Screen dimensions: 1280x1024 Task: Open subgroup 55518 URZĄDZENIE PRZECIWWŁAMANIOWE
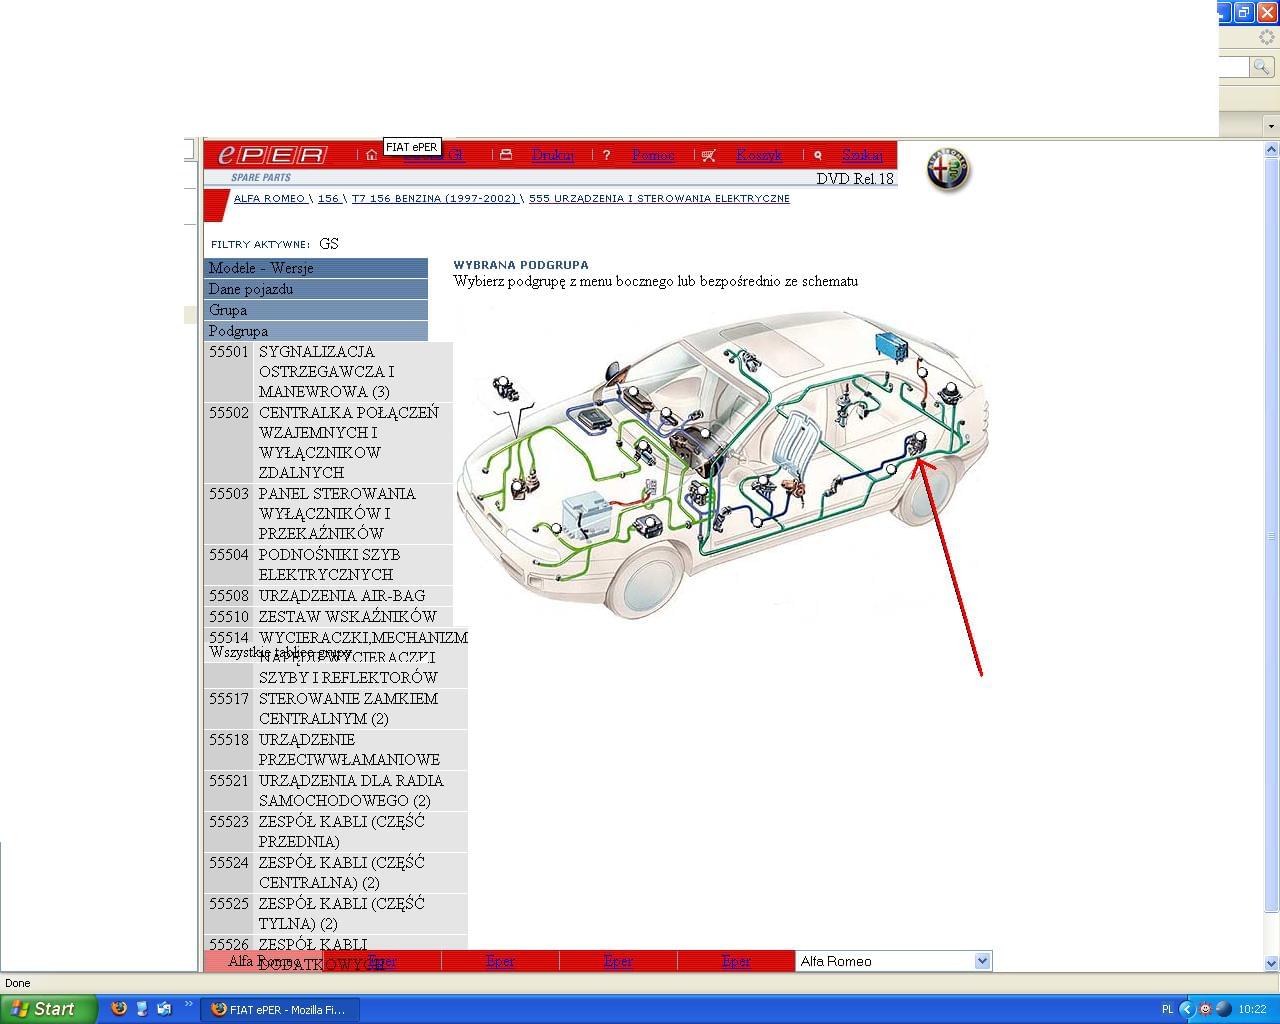(336, 749)
